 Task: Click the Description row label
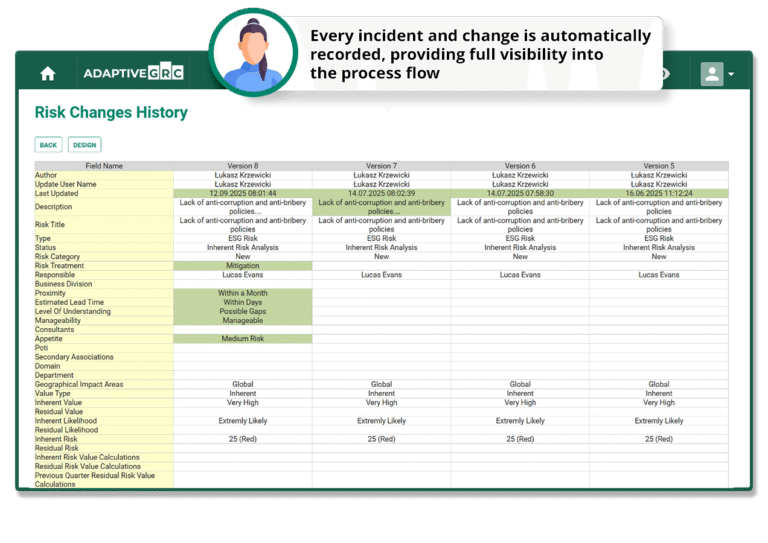click(x=104, y=207)
